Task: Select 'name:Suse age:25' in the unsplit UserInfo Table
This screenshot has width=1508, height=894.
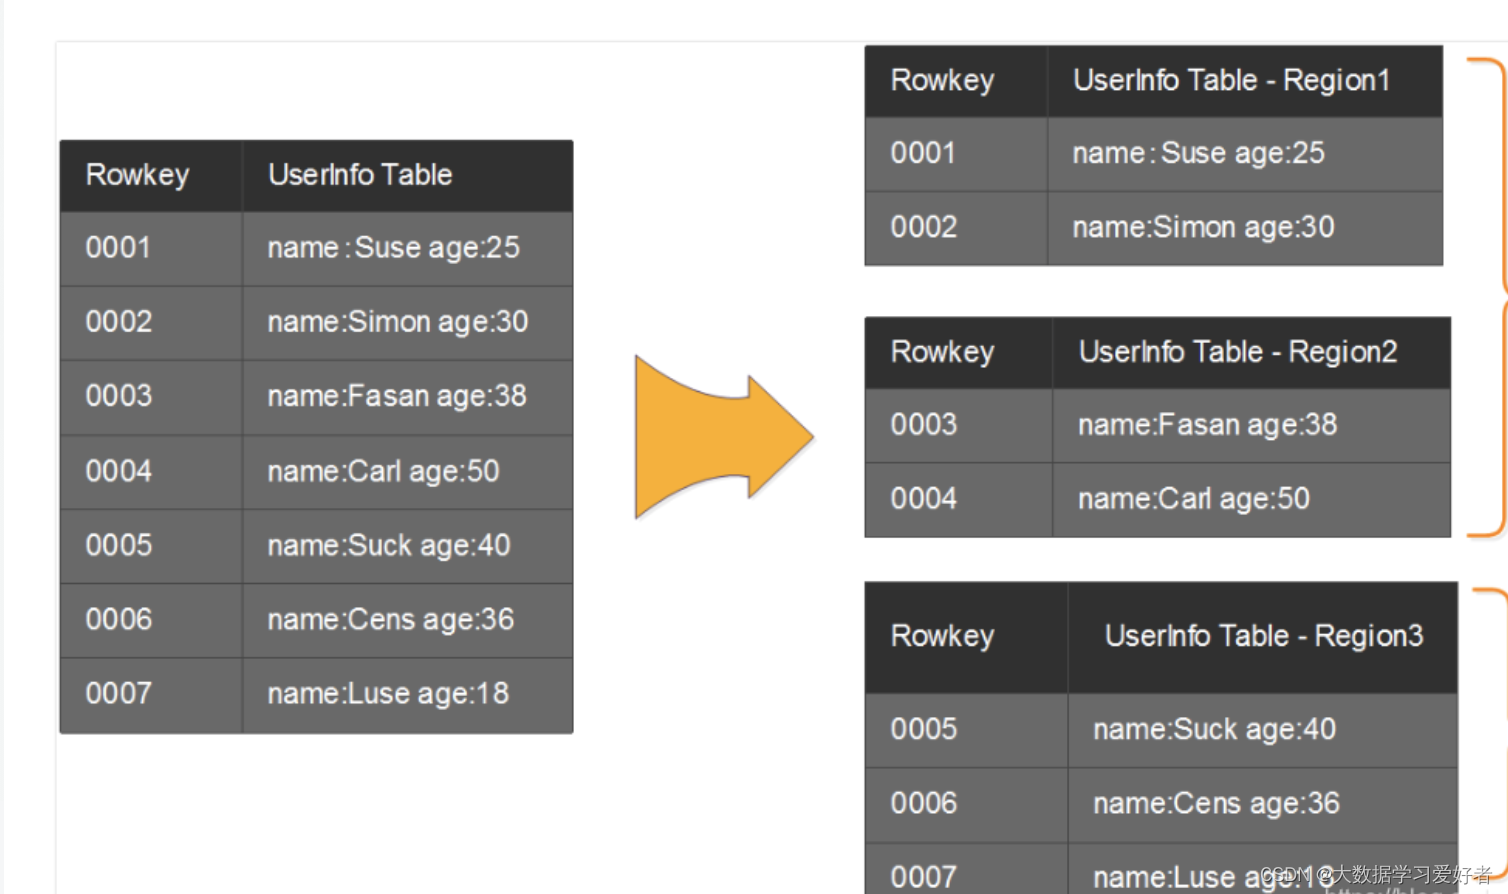Action: (x=394, y=248)
